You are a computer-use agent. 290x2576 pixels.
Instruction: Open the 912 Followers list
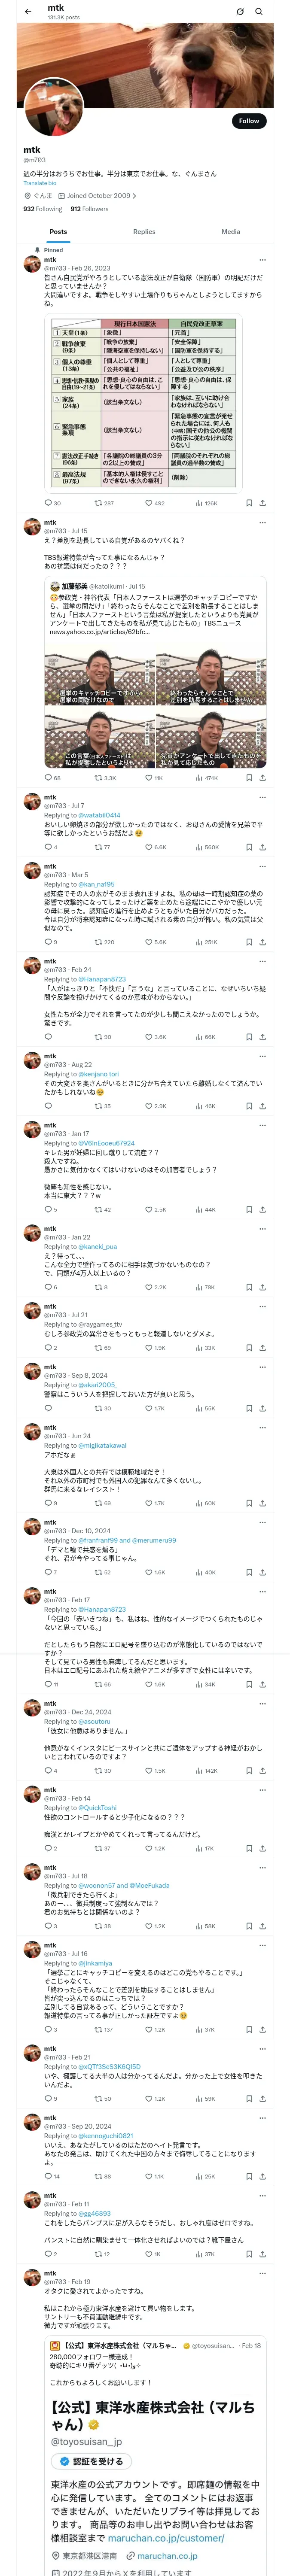(x=89, y=209)
